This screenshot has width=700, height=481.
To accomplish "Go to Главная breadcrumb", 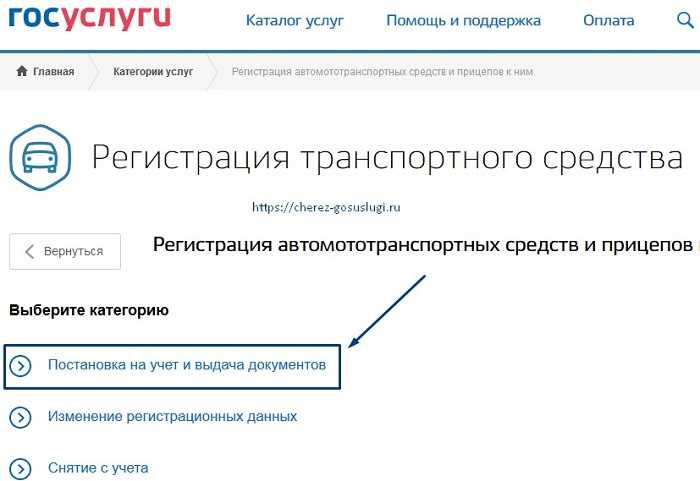I will coord(54,71).
